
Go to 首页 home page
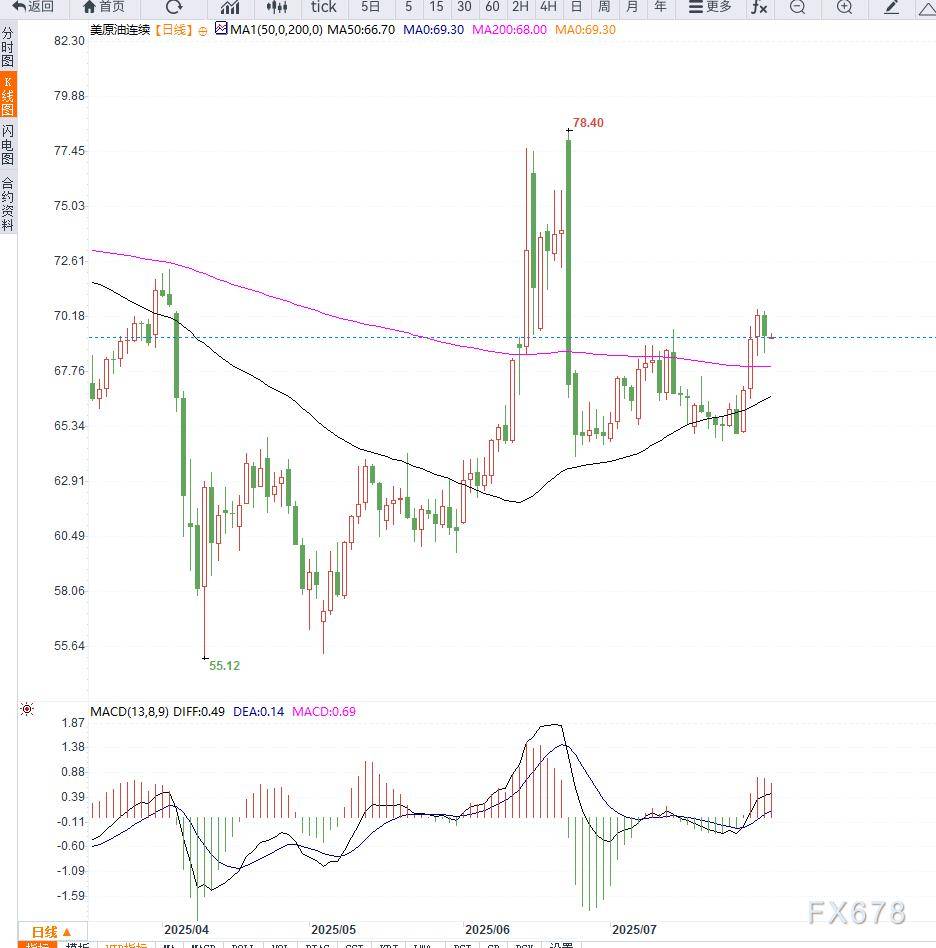tap(103, 7)
